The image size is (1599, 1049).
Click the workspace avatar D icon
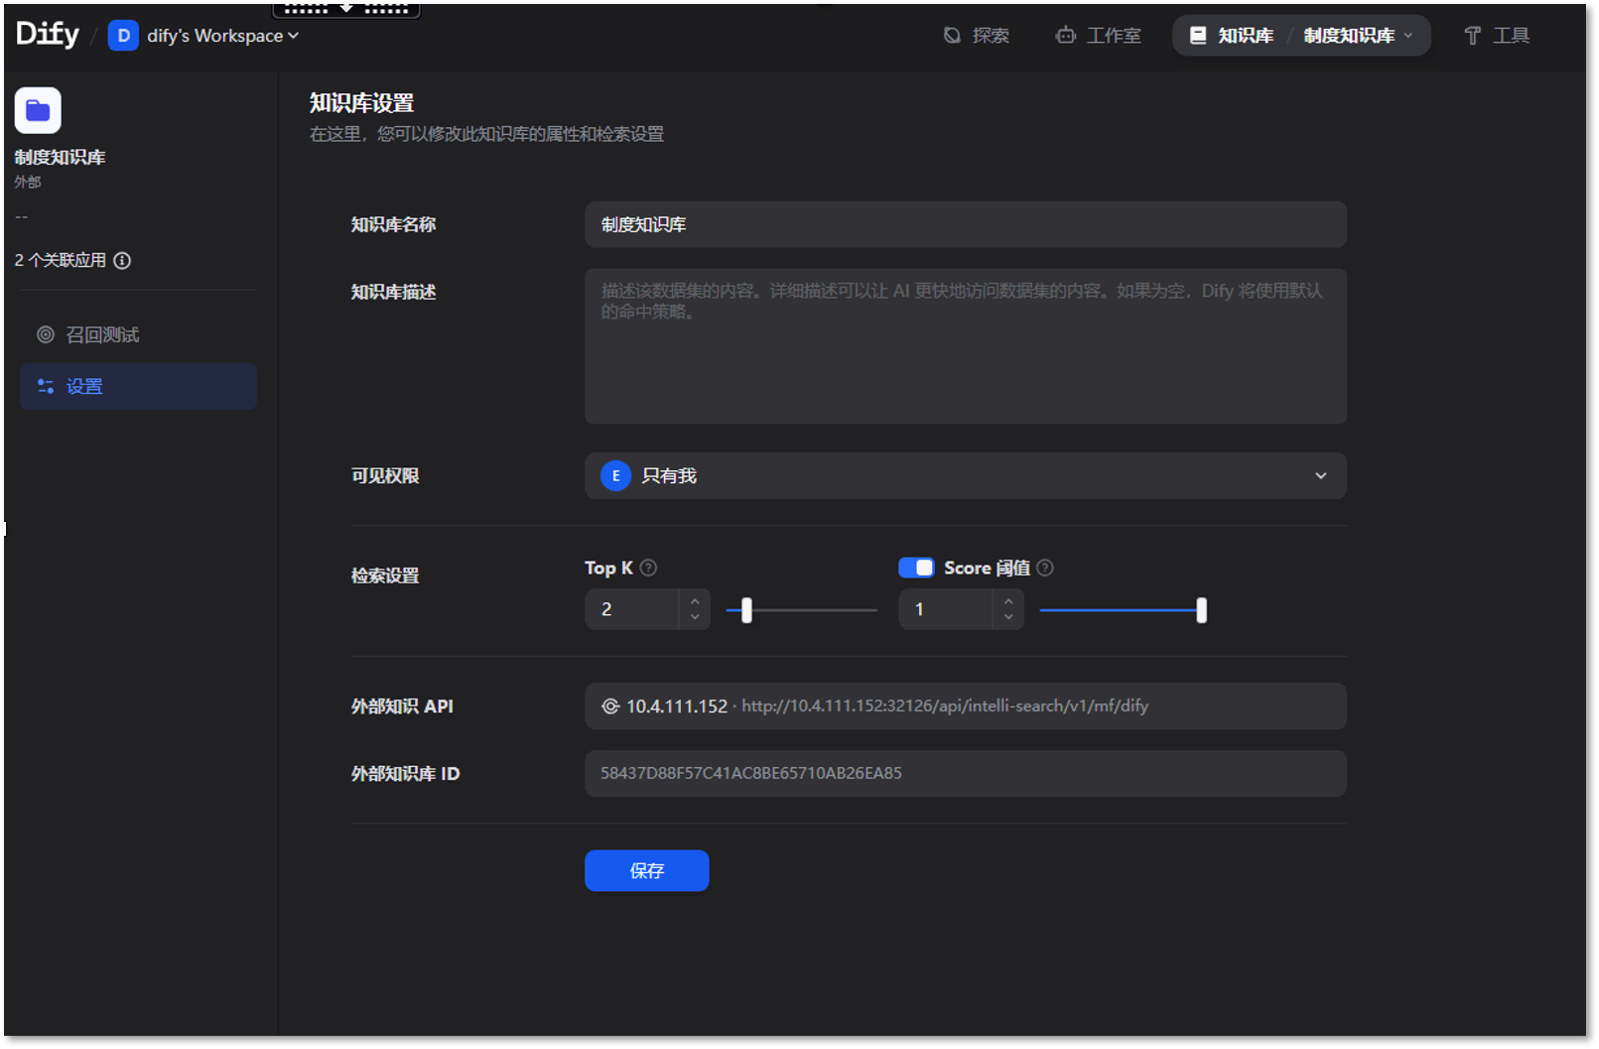pos(123,36)
